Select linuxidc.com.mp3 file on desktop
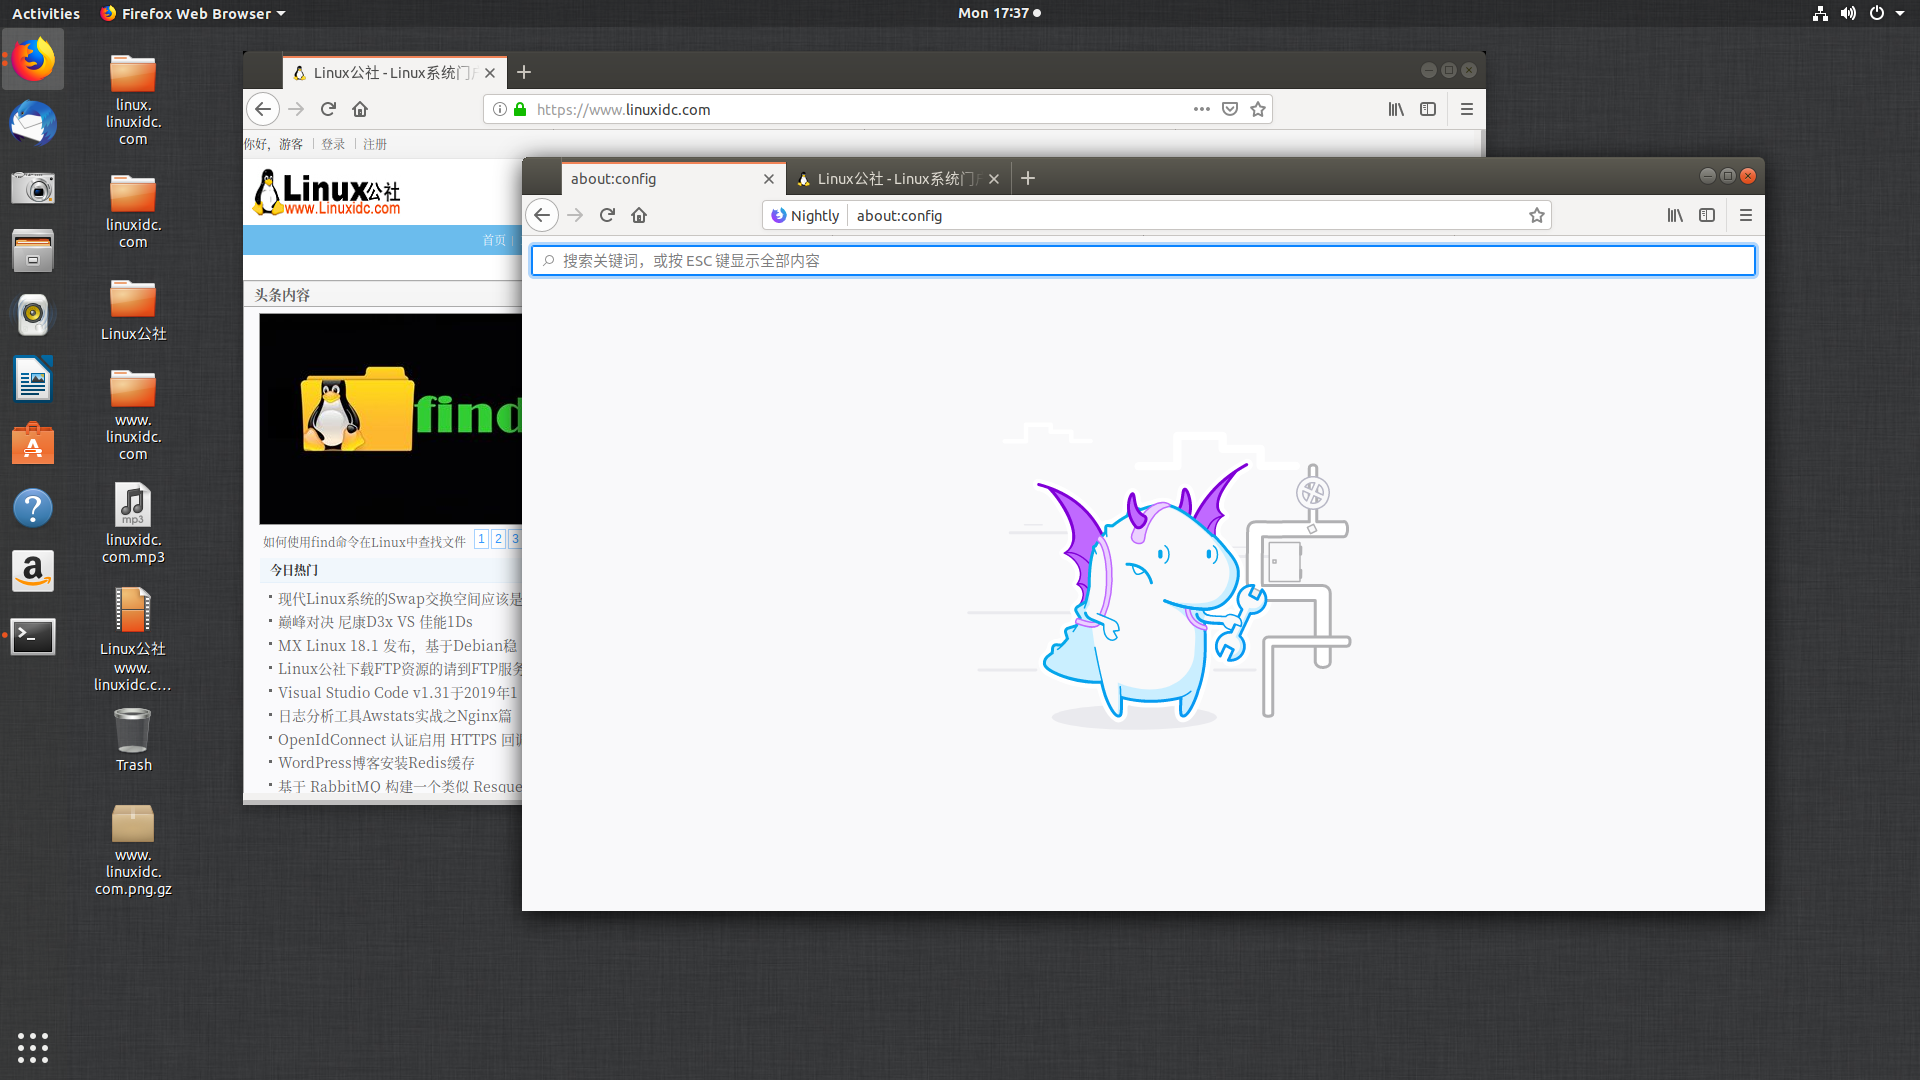The image size is (1920, 1080). click(133, 523)
